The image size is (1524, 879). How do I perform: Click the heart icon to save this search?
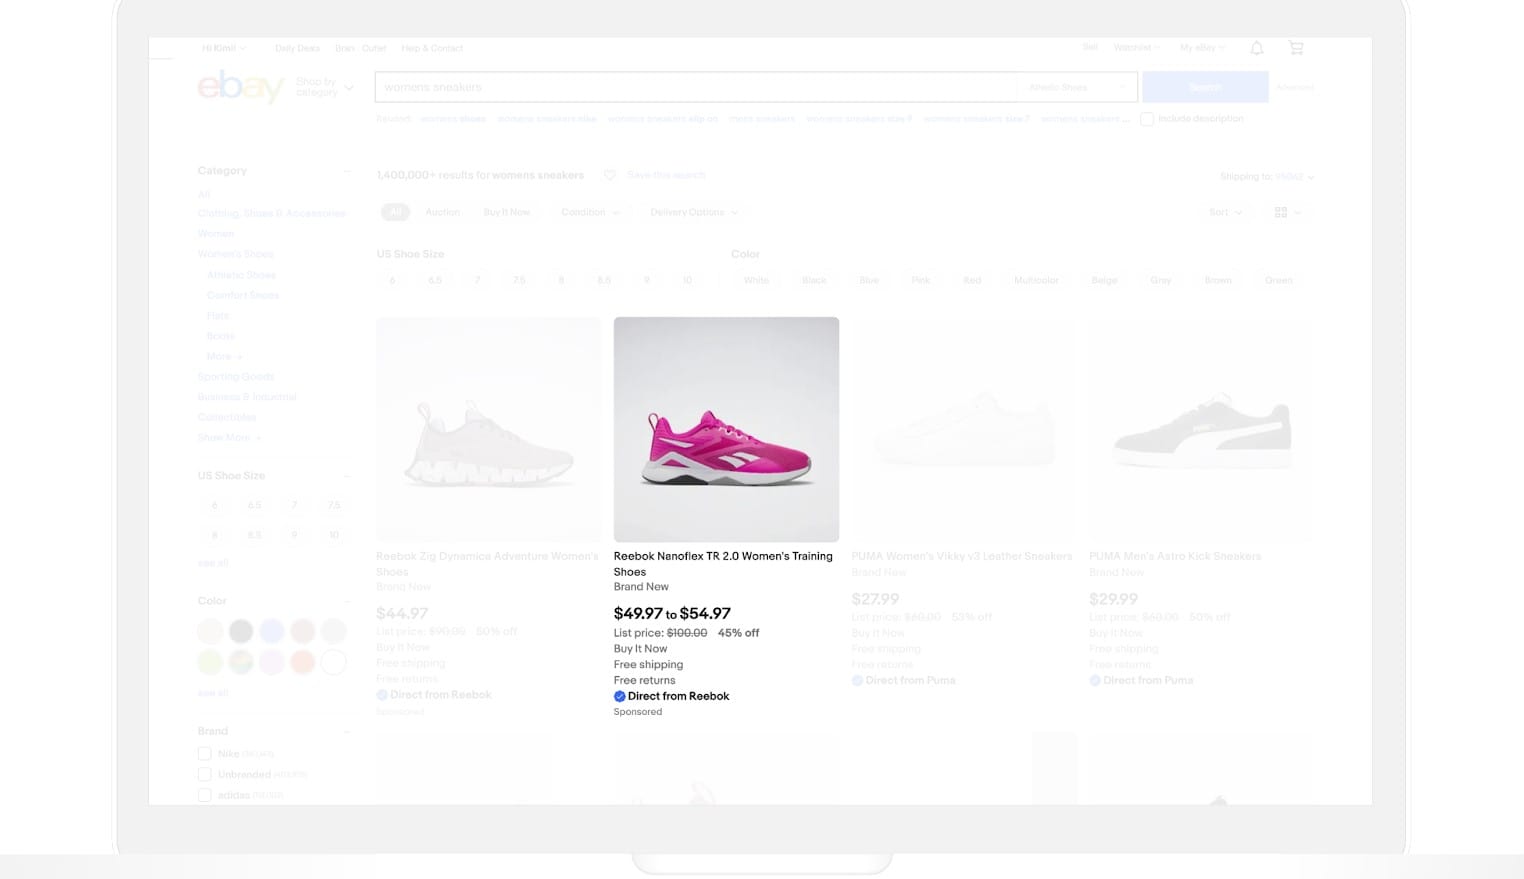click(610, 175)
